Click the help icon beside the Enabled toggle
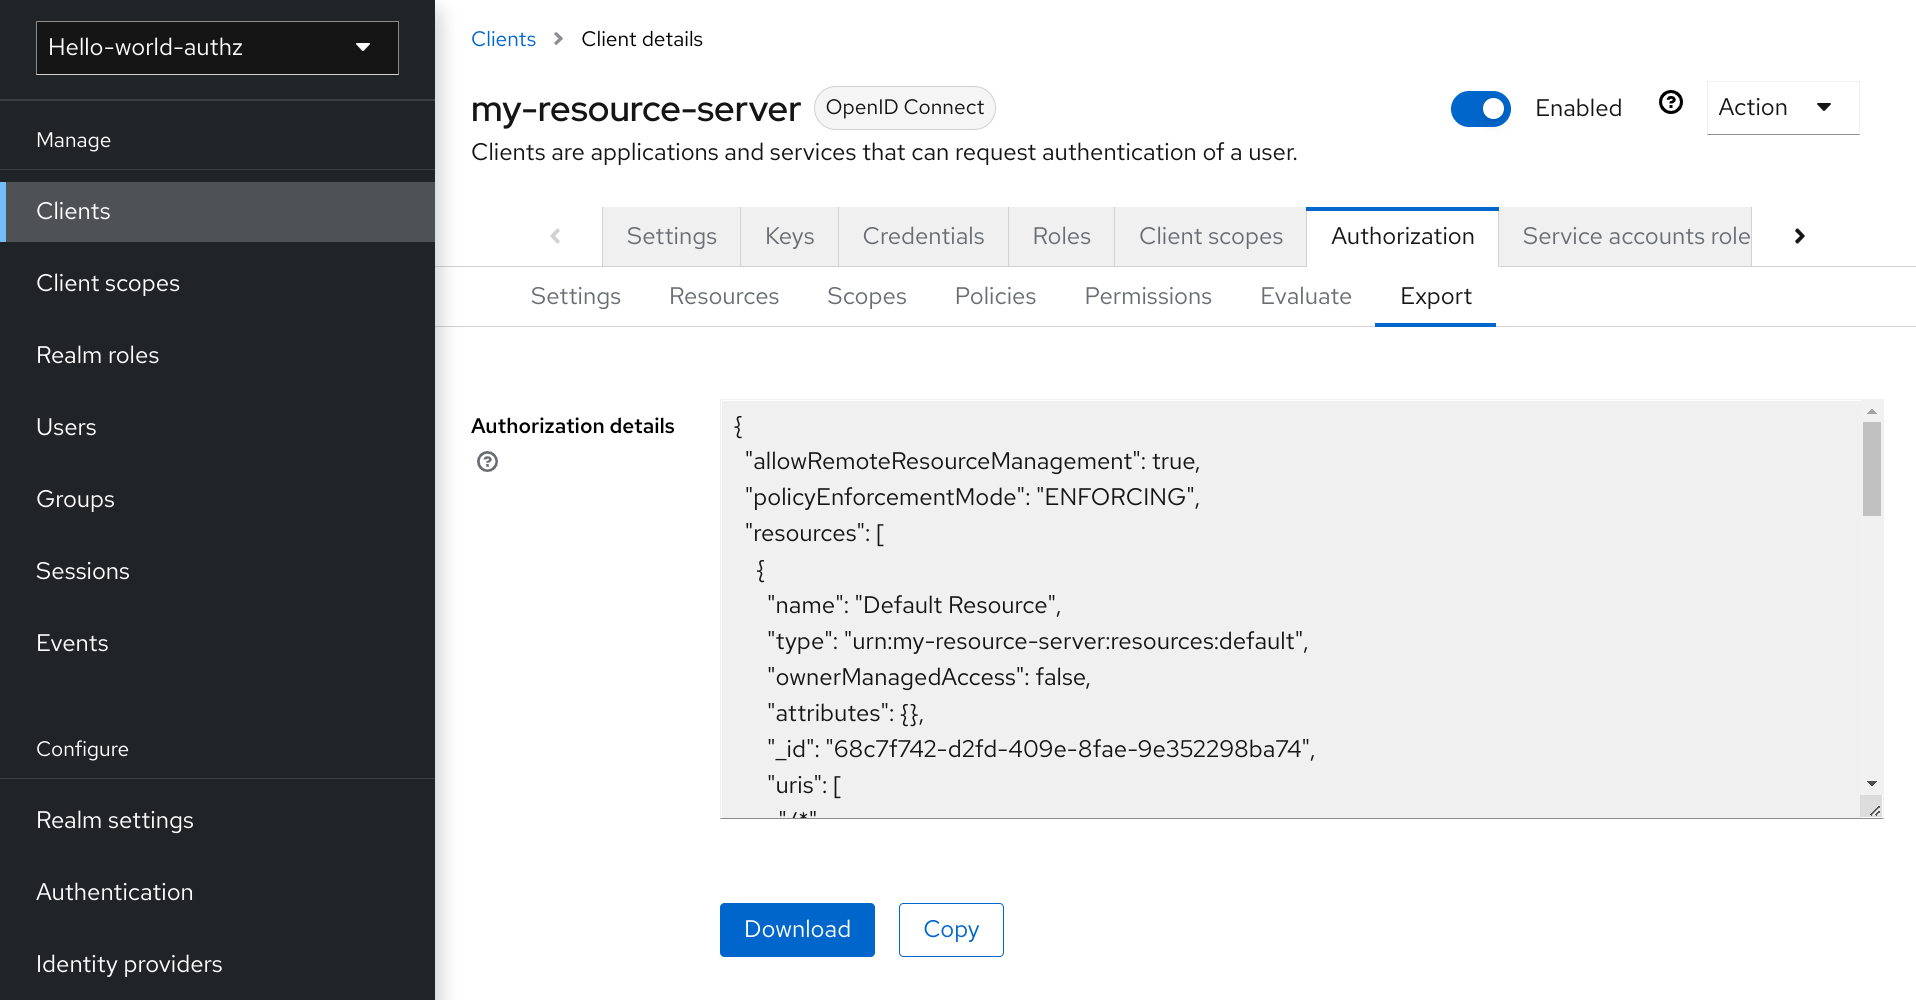1916x1000 pixels. [1670, 102]
